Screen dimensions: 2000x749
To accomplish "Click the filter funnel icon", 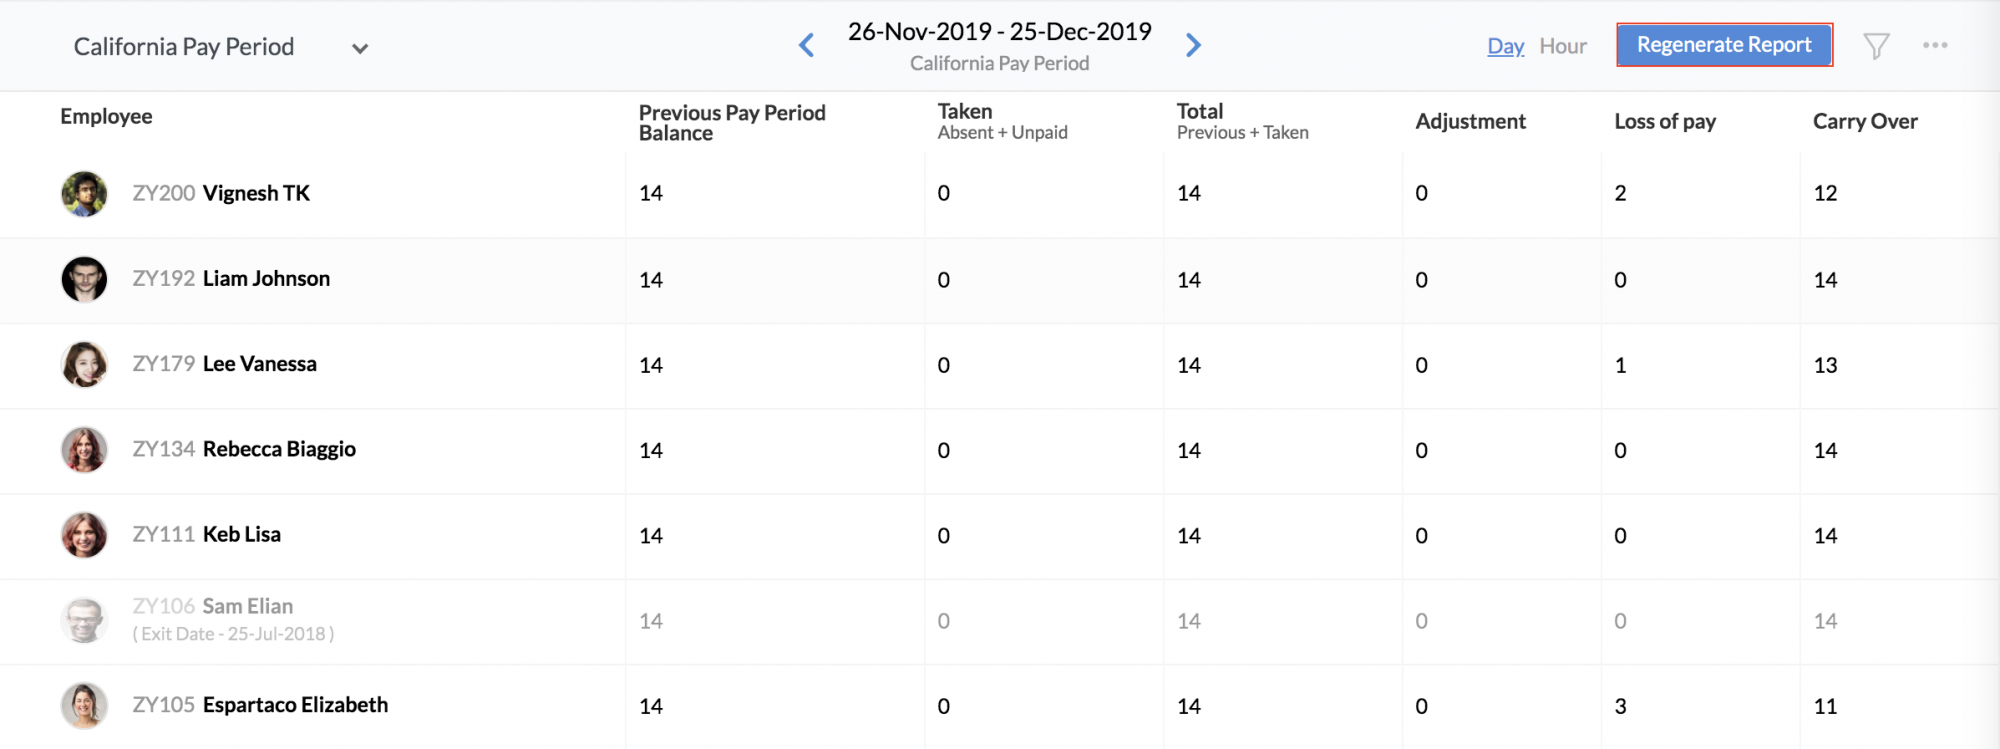I will click(1876, 46).
